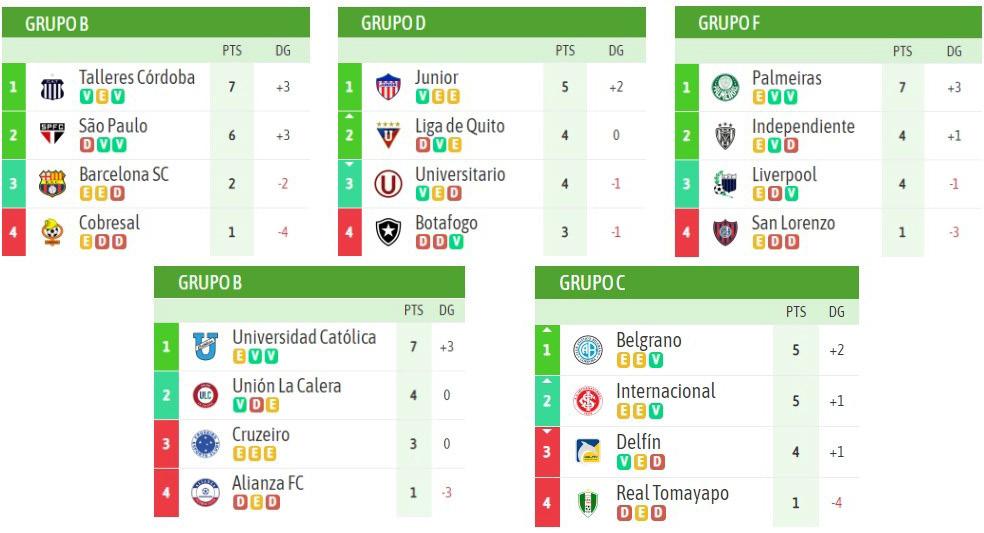Open the Real Tomayapo team link
The width and height of the screenshot is (984, 533).
(x=673, y=493)
